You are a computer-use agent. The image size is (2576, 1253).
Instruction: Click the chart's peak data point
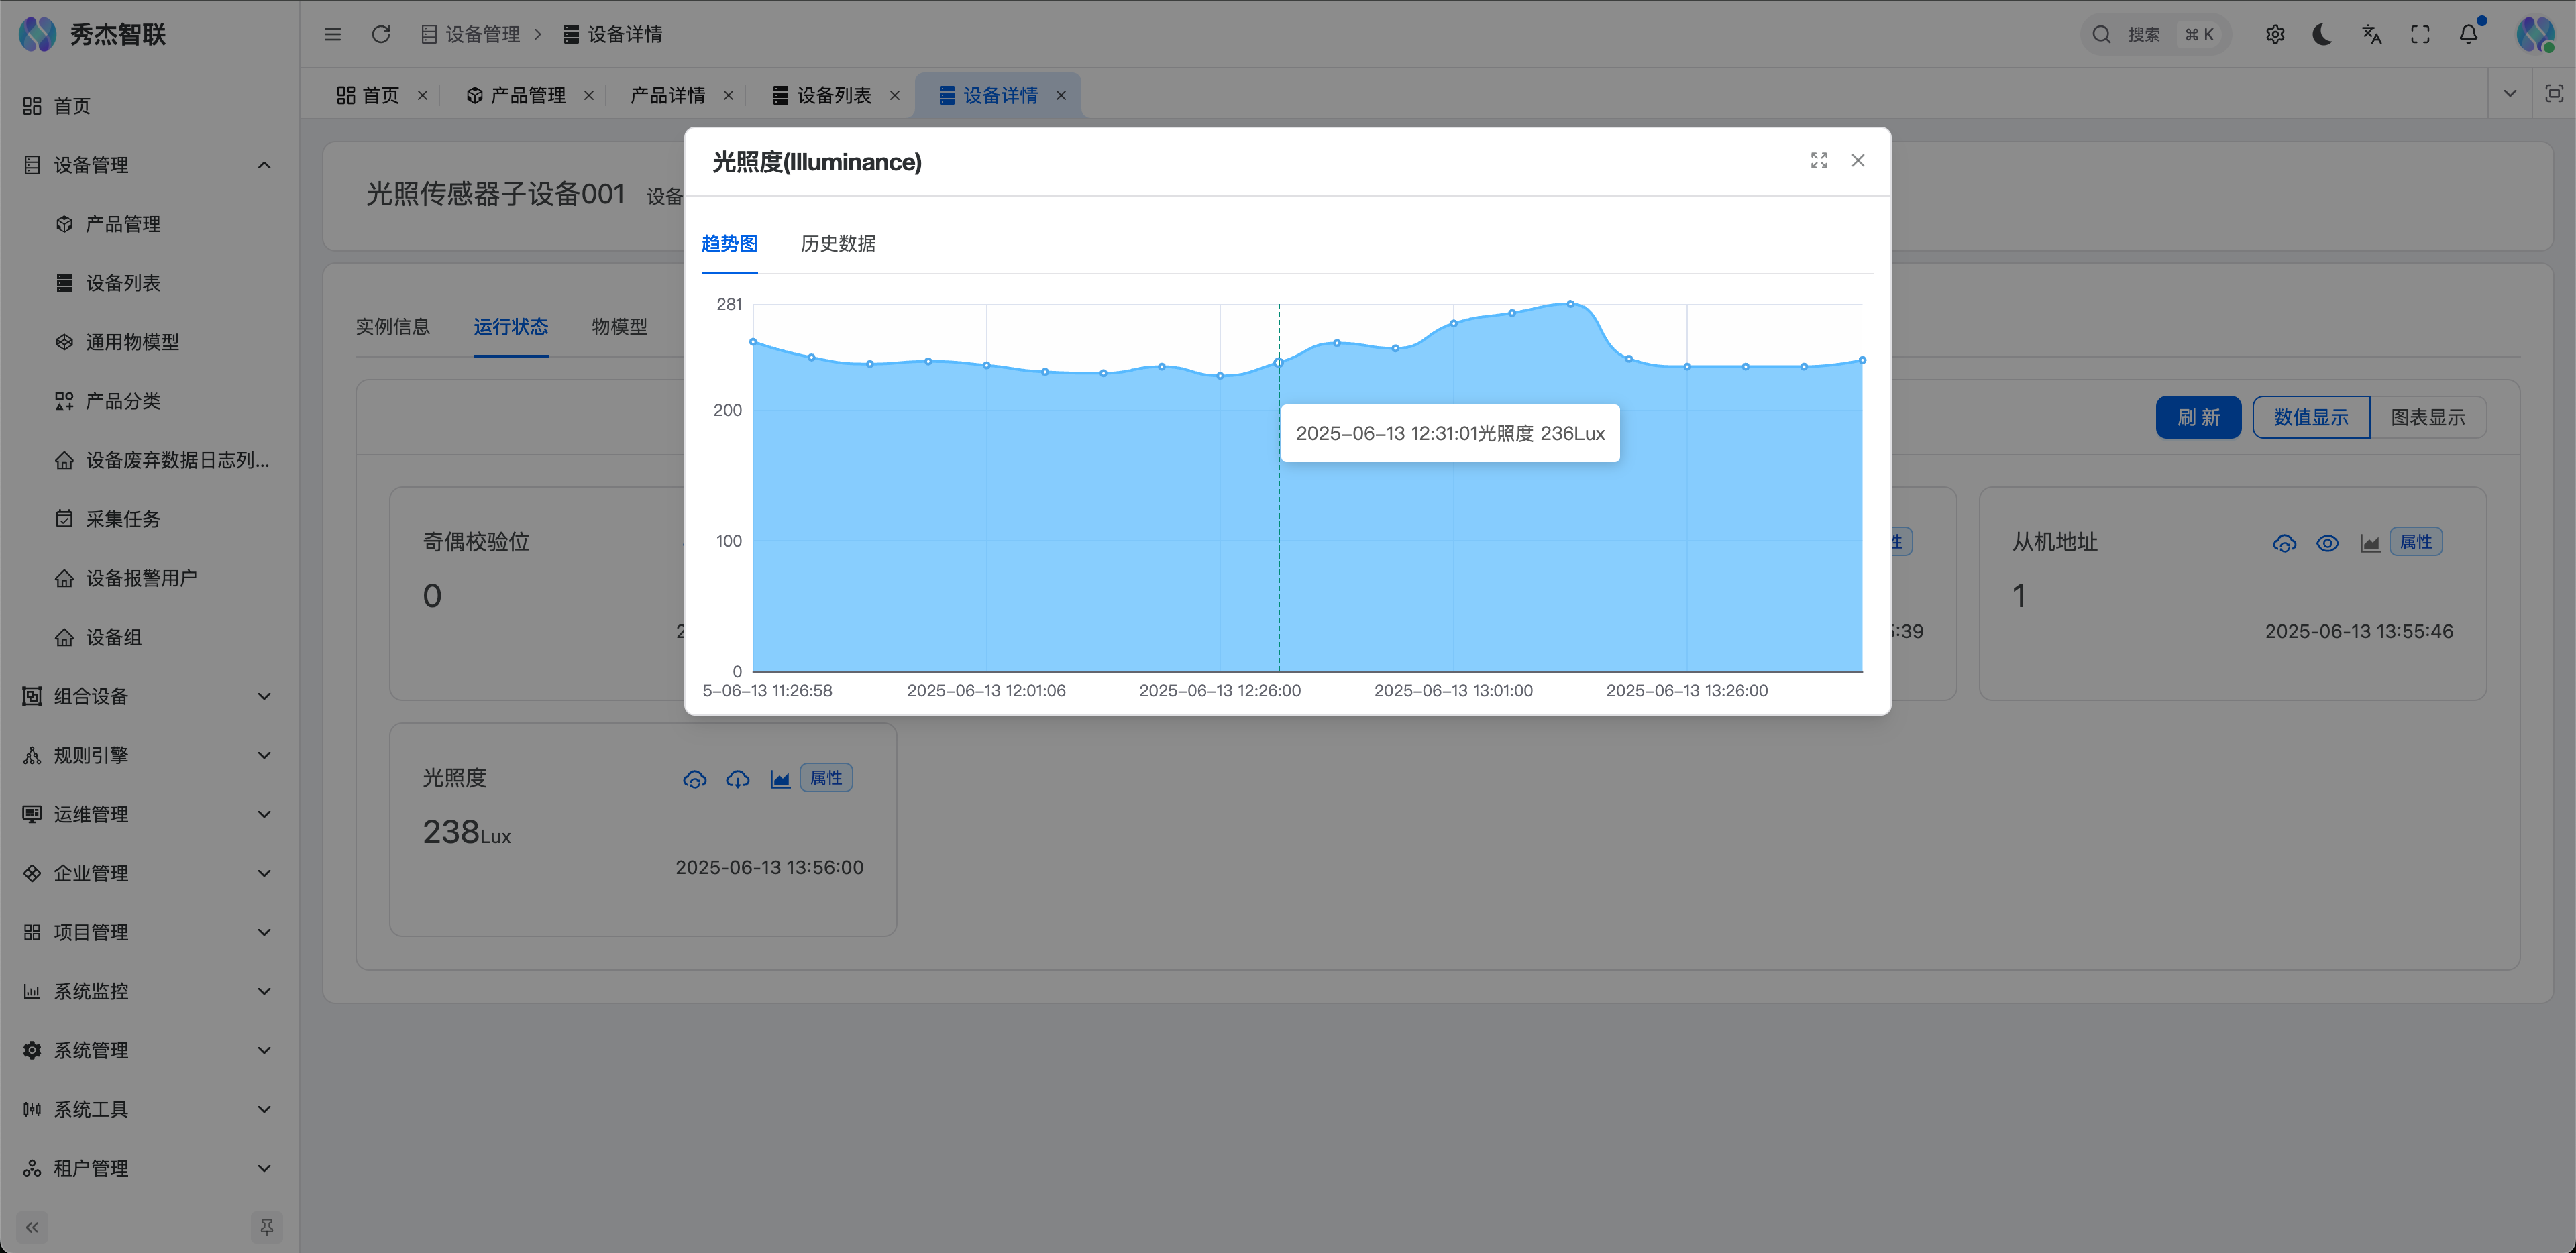1570,303
